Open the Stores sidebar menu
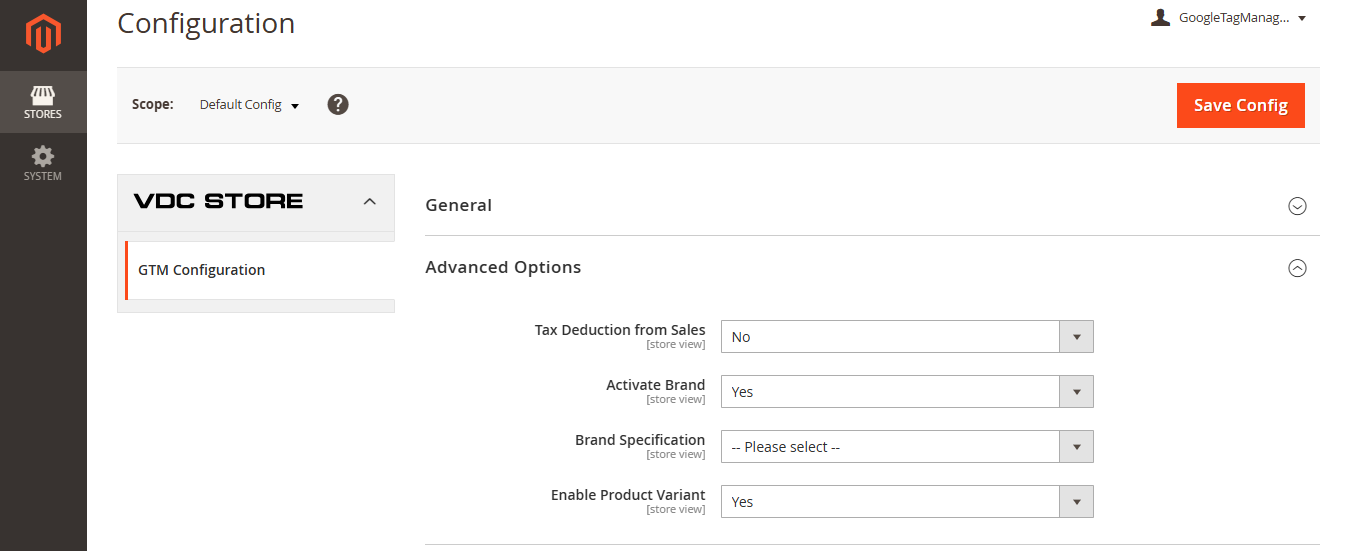This screenshot has height=551, width=1347. tap(43, 103)
